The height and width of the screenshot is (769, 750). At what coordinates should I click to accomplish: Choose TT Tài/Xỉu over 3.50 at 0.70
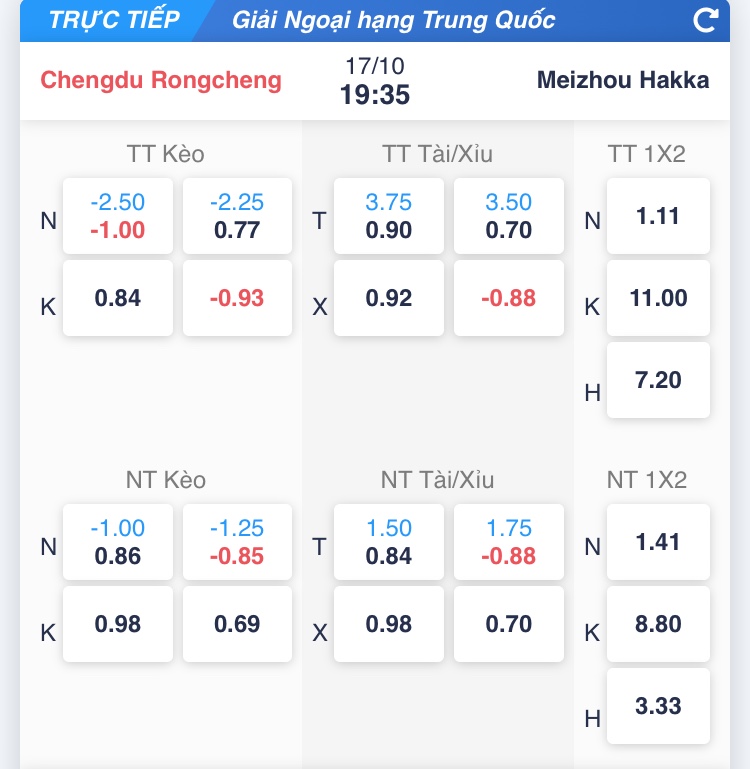coord(508,216)
